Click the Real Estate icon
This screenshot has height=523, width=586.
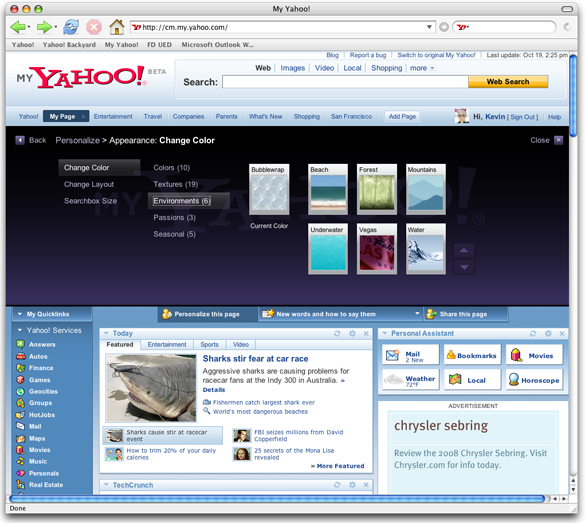pyautogui.click(x=21, y=485)
